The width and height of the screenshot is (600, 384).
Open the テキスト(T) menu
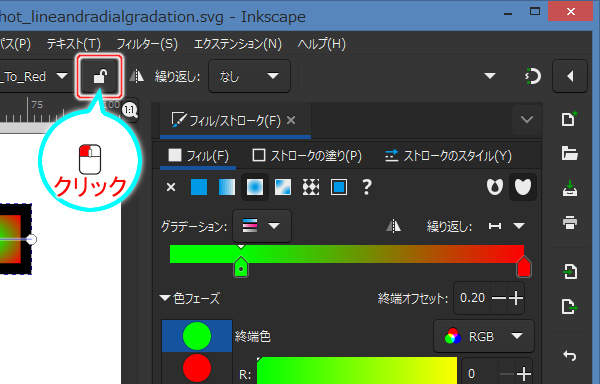tap(73, 44)
